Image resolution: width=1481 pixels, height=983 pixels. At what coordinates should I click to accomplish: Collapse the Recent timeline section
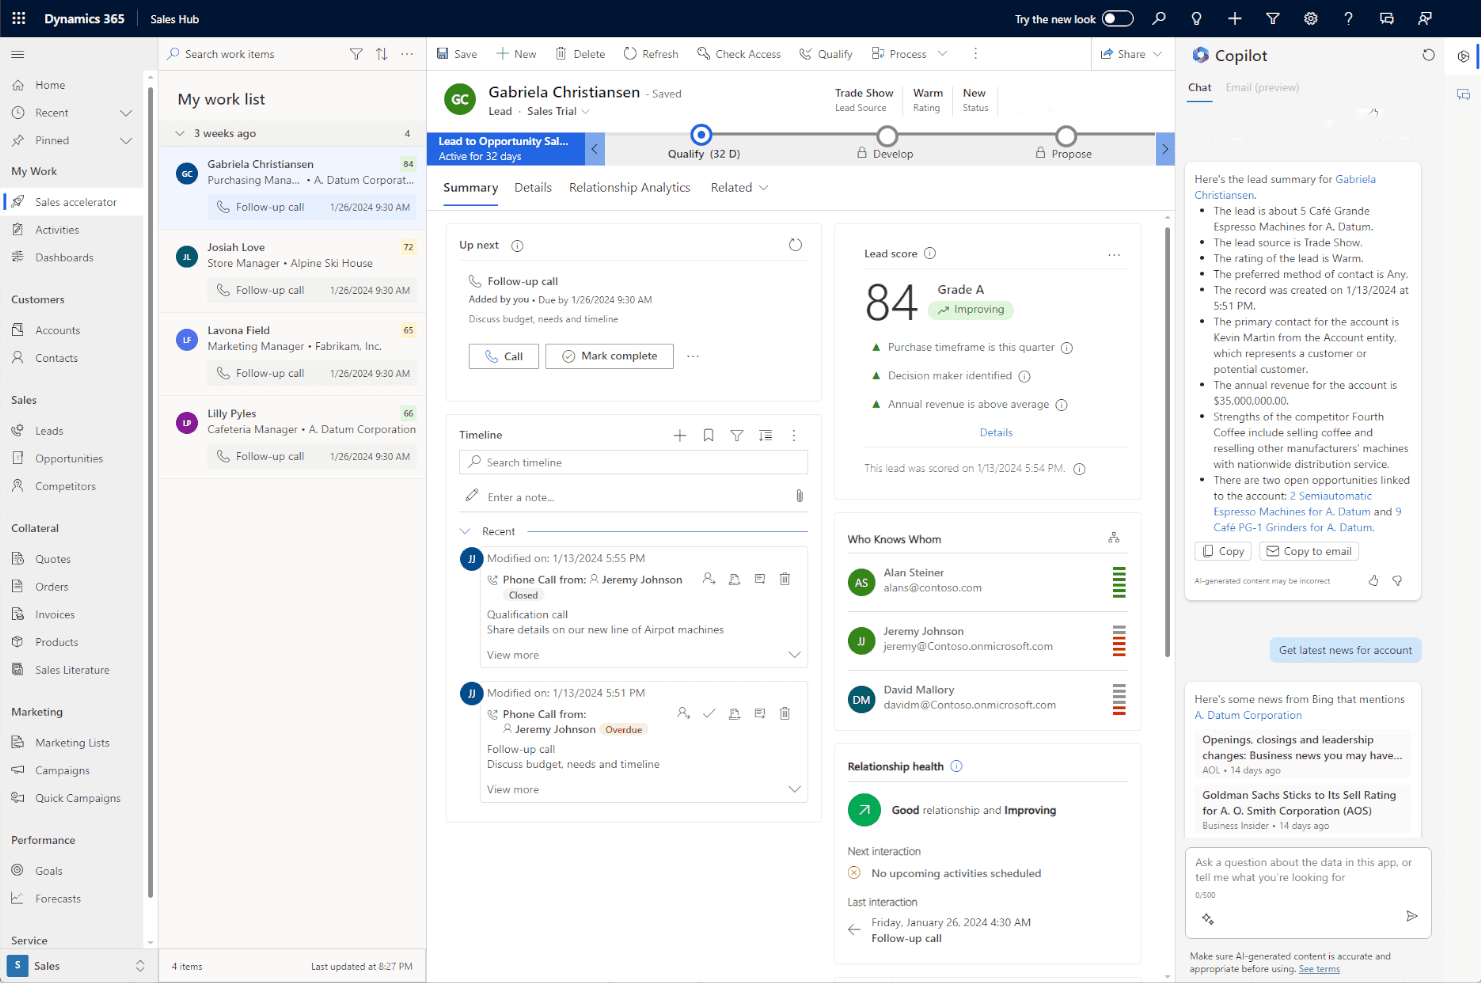click(465, 531)
